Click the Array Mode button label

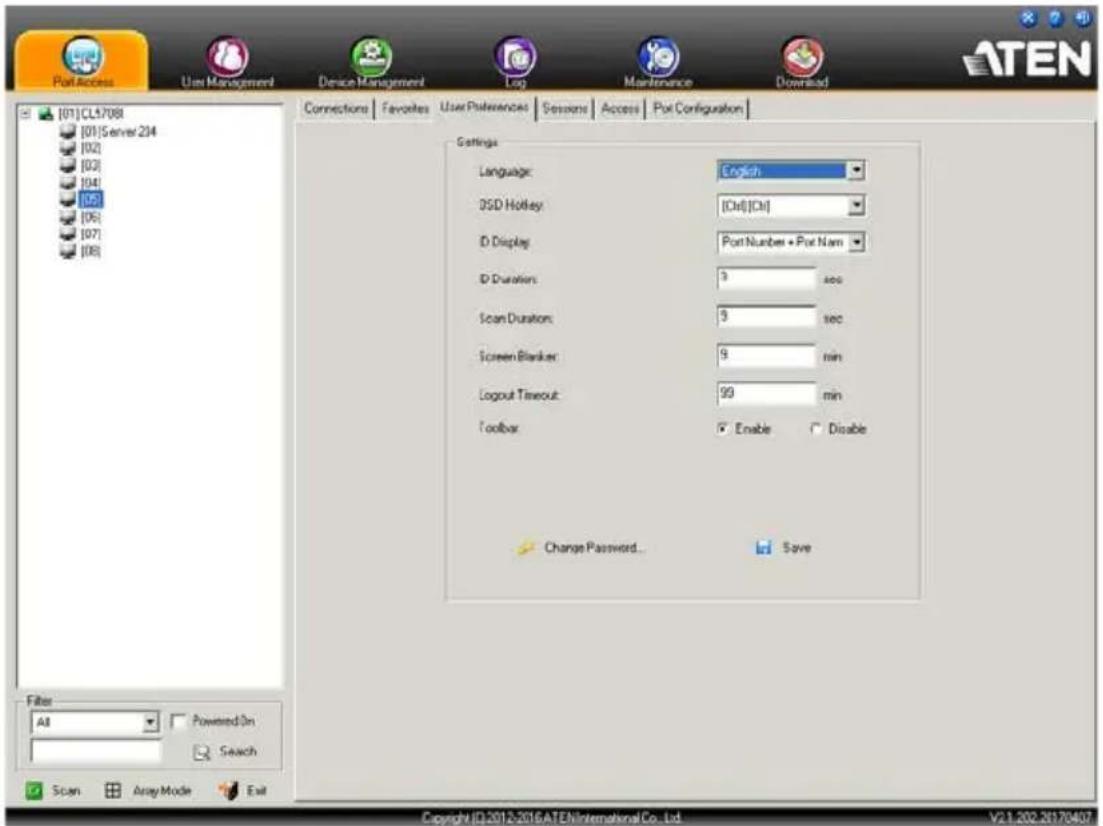[162, 791]
